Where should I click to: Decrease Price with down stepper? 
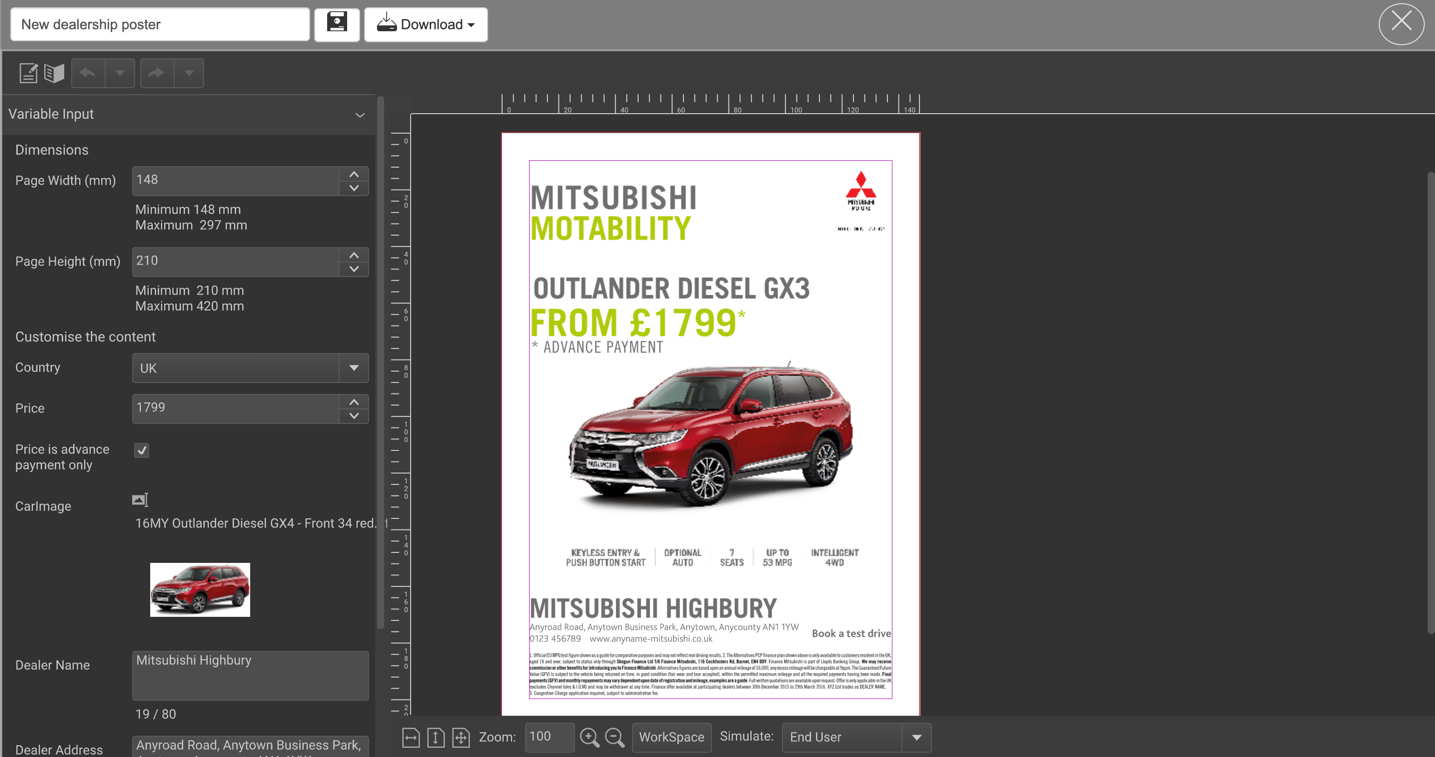coord(354,416)
